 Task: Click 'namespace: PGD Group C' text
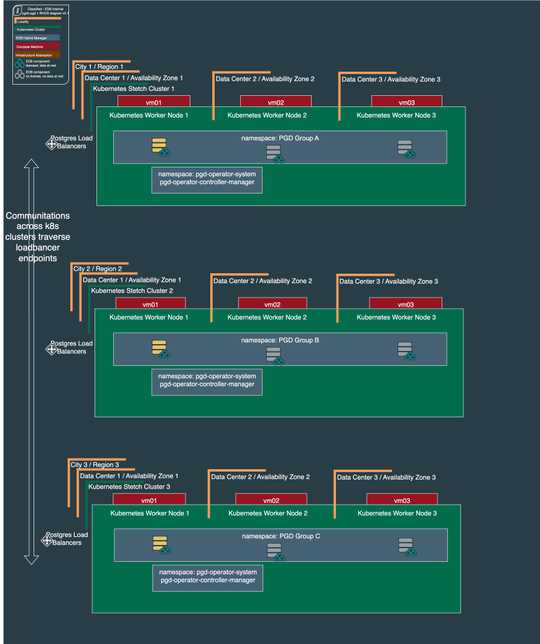(x=281, y=536)
